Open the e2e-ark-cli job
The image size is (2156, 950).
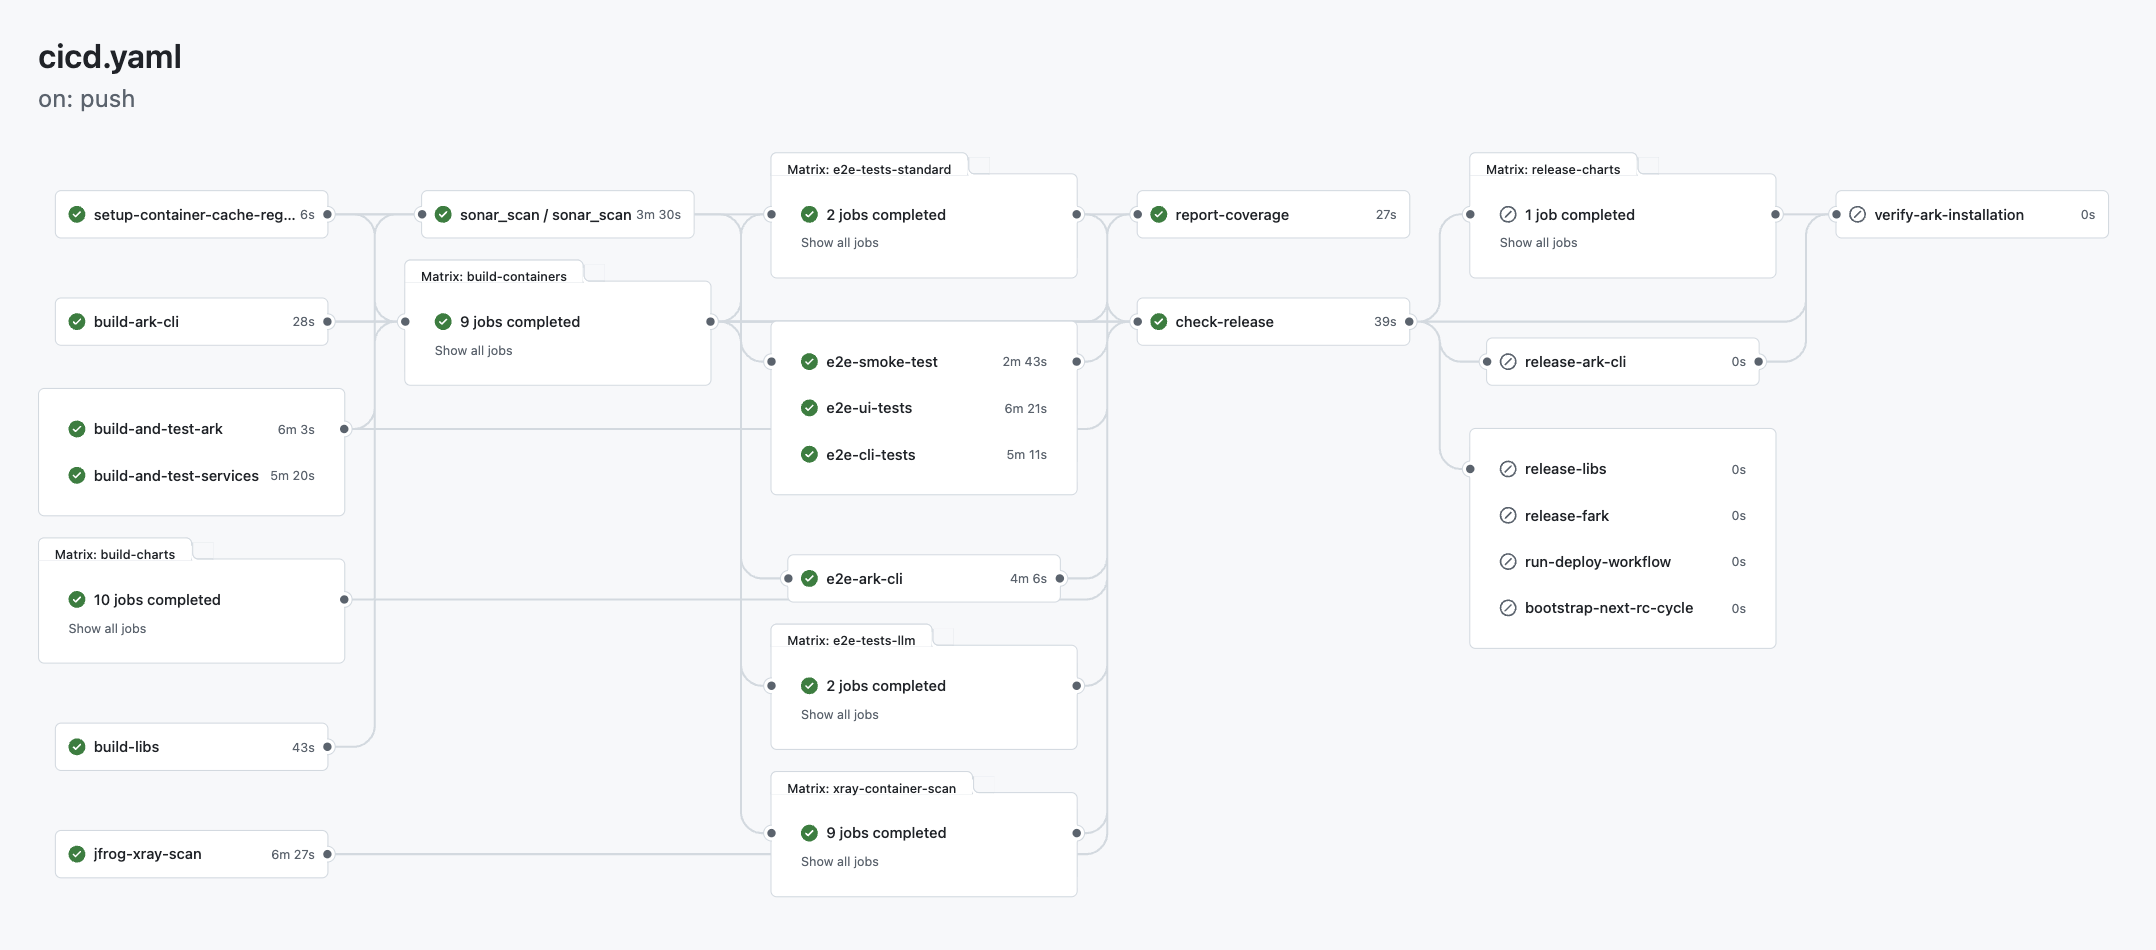point(924,579)
